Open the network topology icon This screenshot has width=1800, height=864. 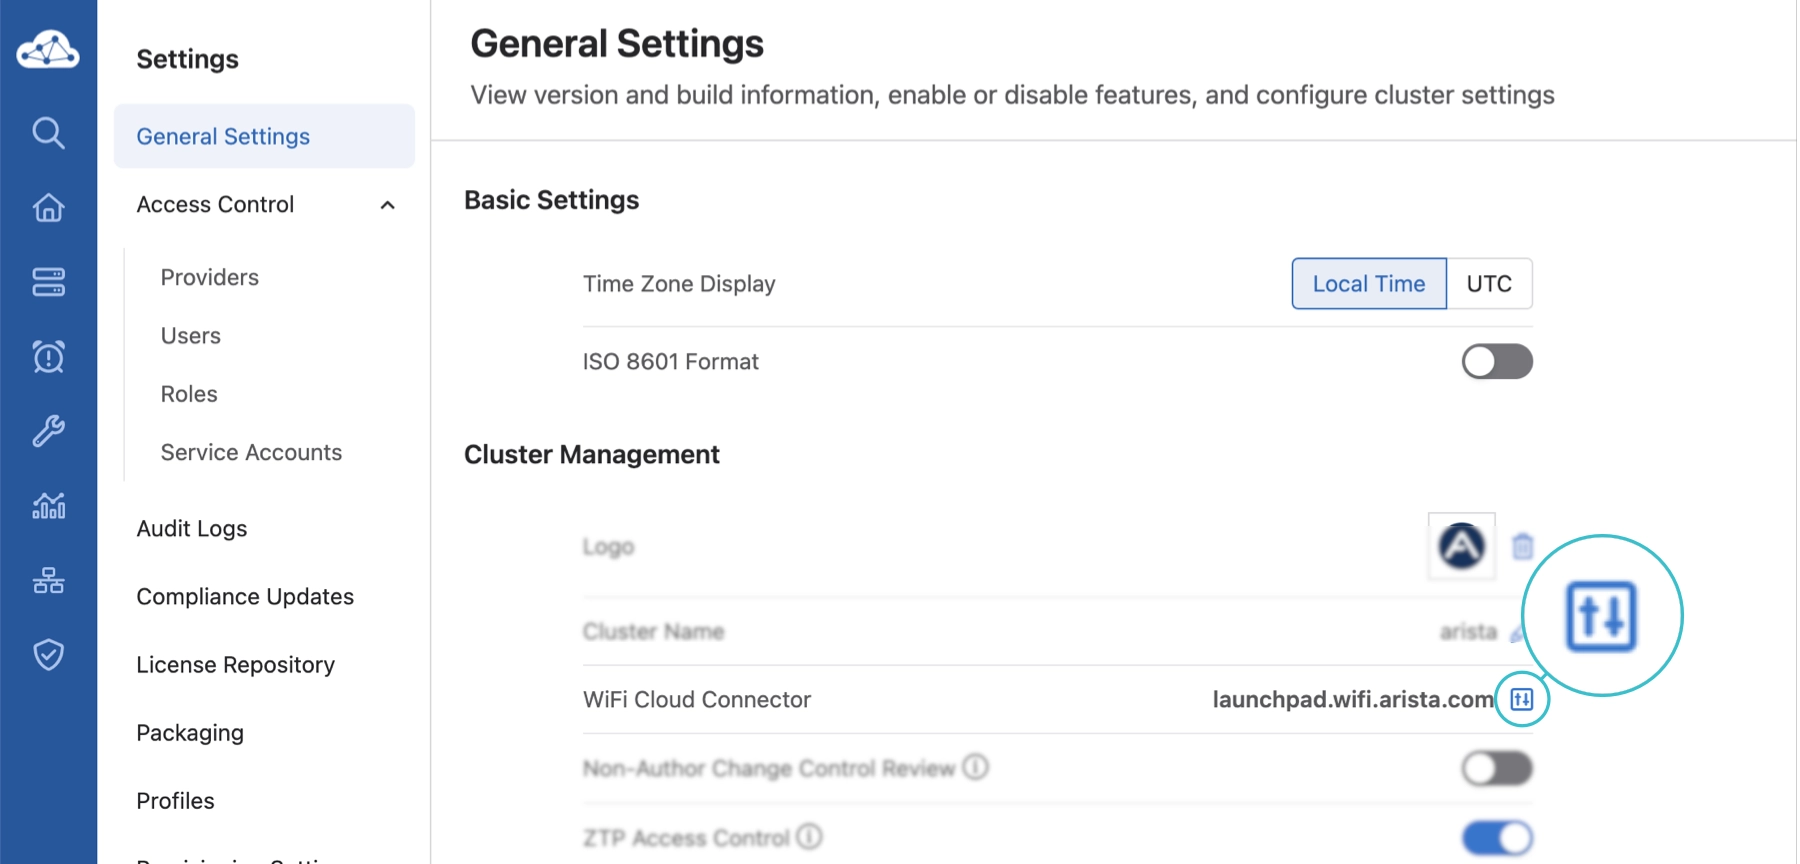[48, 580]
